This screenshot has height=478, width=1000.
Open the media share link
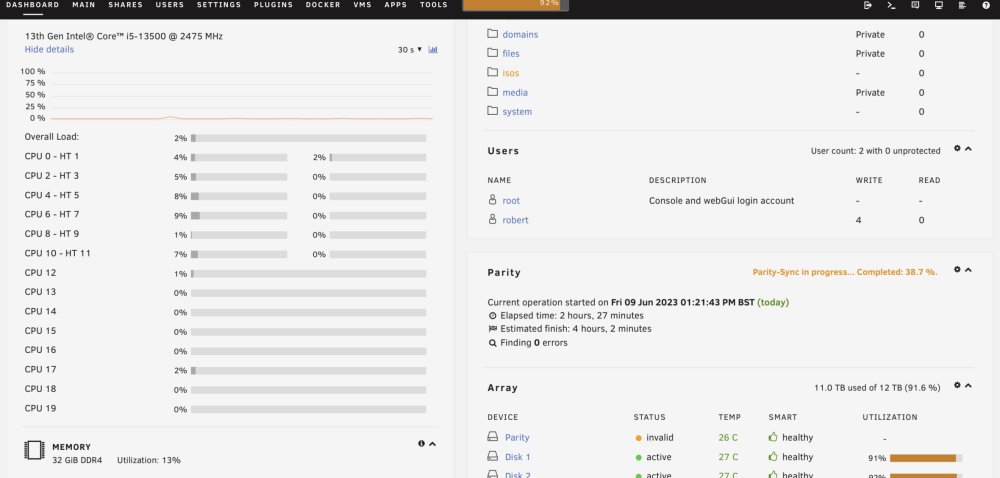click(x=515, y=92)
